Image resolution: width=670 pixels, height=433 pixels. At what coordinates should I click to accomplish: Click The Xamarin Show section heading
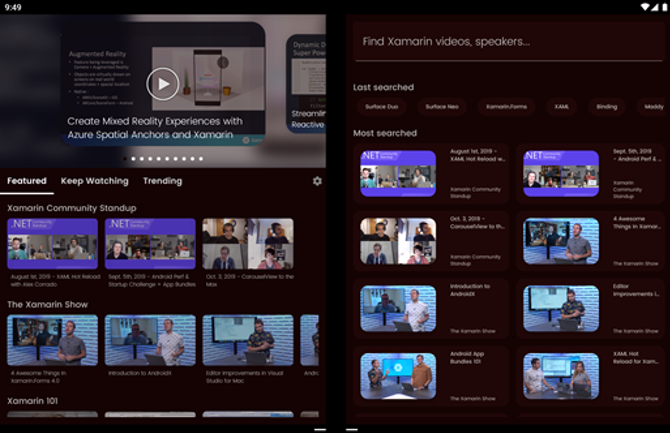pos(47,304)
